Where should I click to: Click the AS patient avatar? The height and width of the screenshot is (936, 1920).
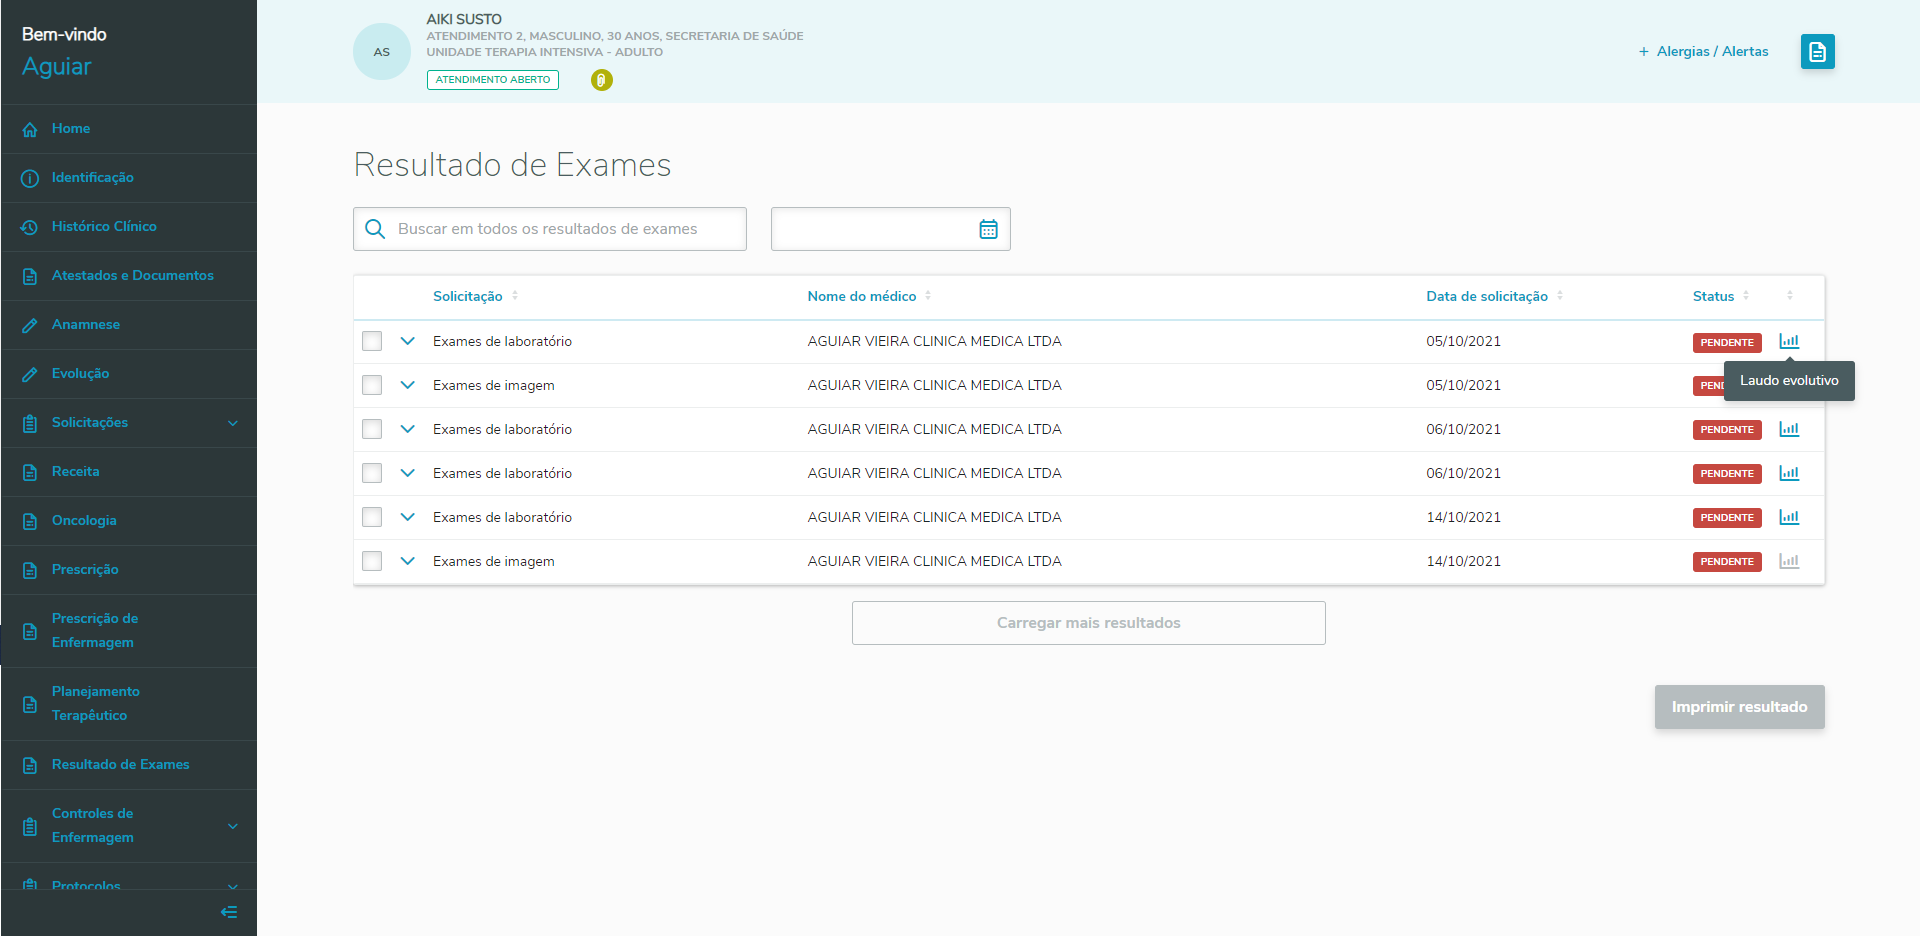(382, 52)
